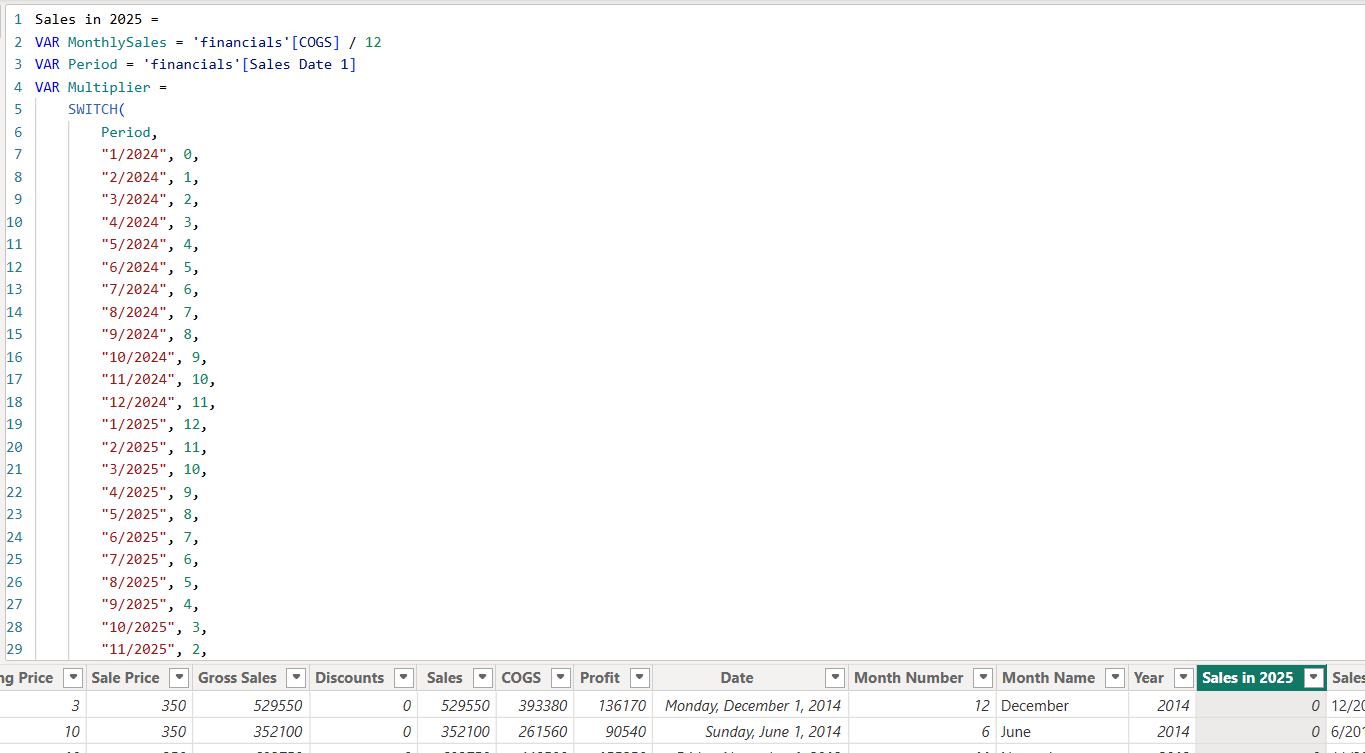Click the "7/2024" string in the formula
This screenshot has height=753, width=1365.
134,289
